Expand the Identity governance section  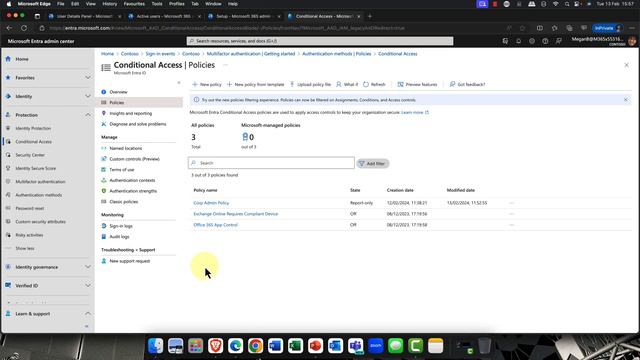click(x=88, y=267)
